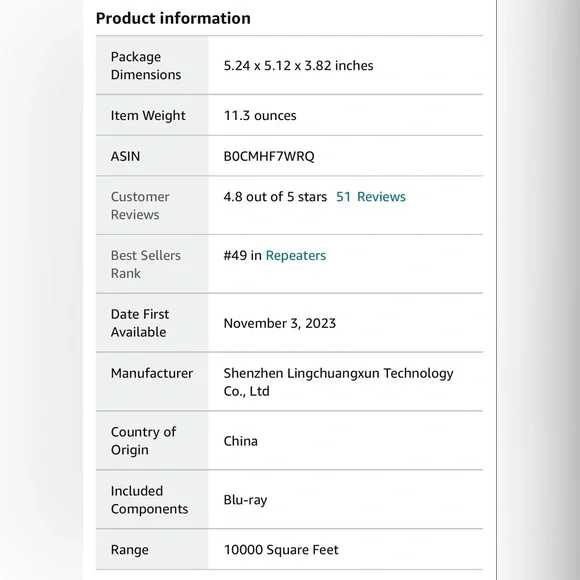Click the Customer Reviews row label
Screen dimensions: 580x580
tap(140, 206)
